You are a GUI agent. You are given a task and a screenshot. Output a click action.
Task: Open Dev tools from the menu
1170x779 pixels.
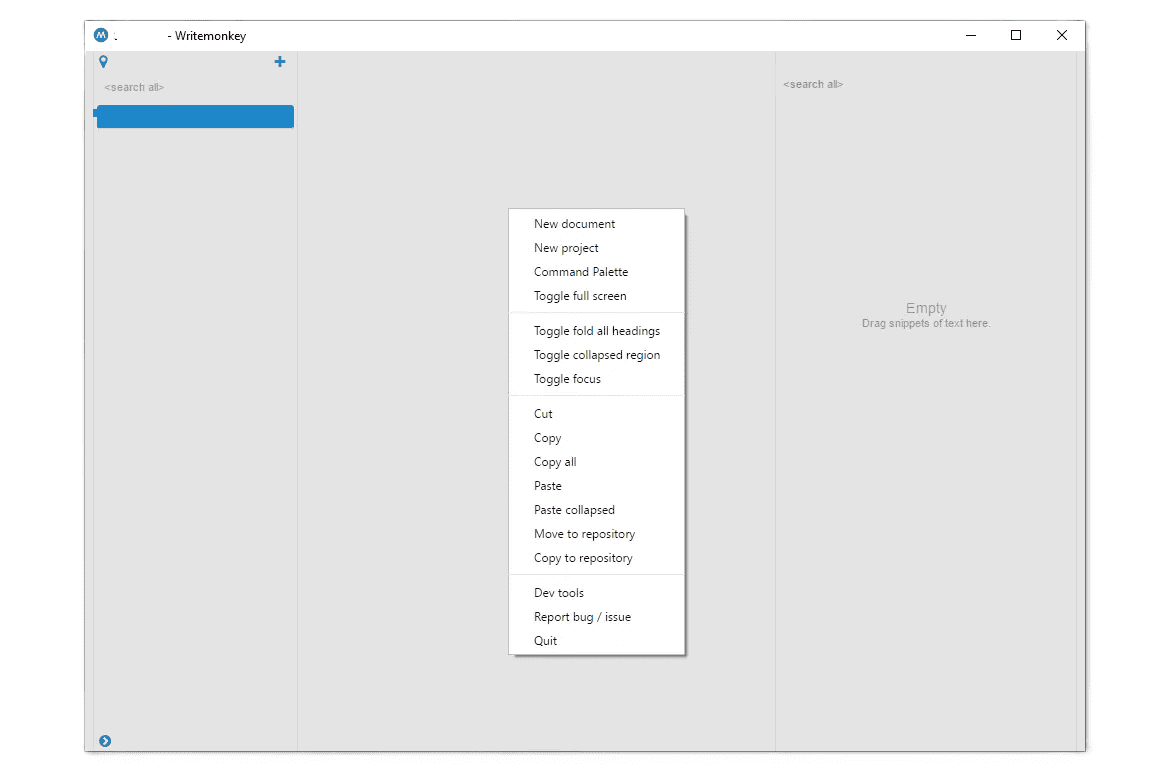596,592
